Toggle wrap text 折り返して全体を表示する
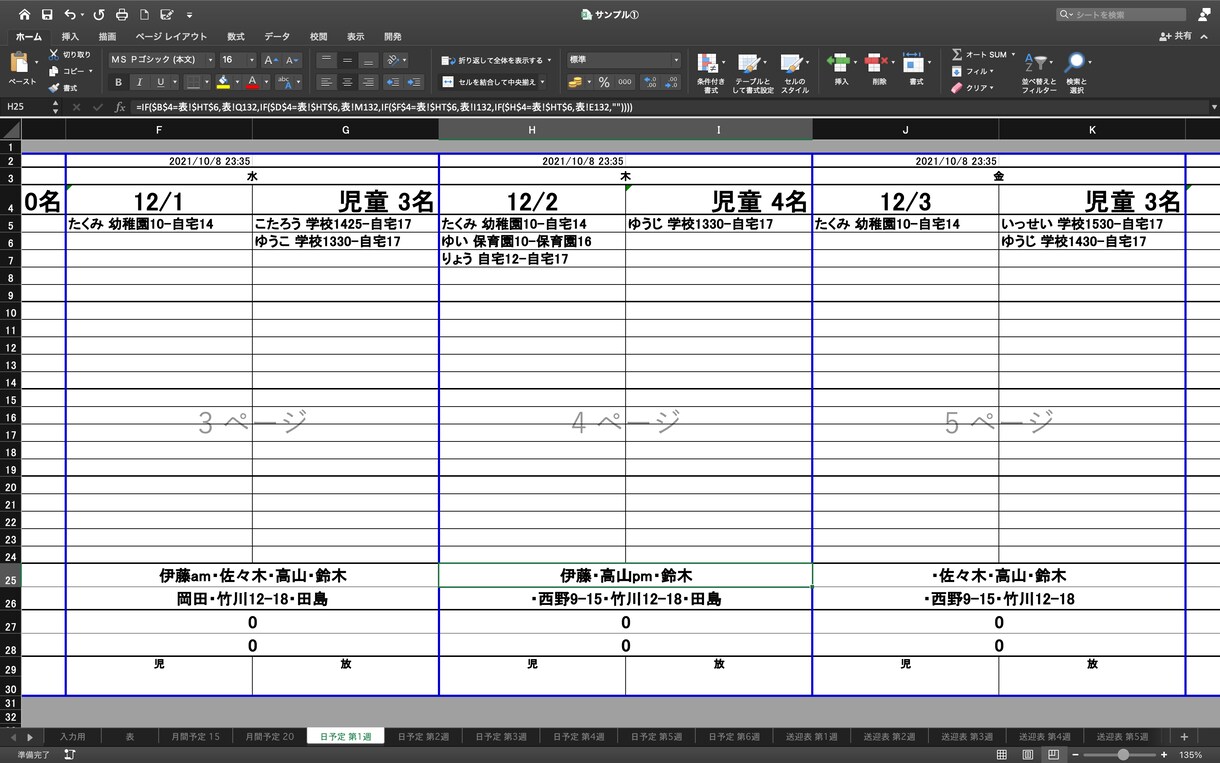The image size is (1220, 763). (494, 60)
